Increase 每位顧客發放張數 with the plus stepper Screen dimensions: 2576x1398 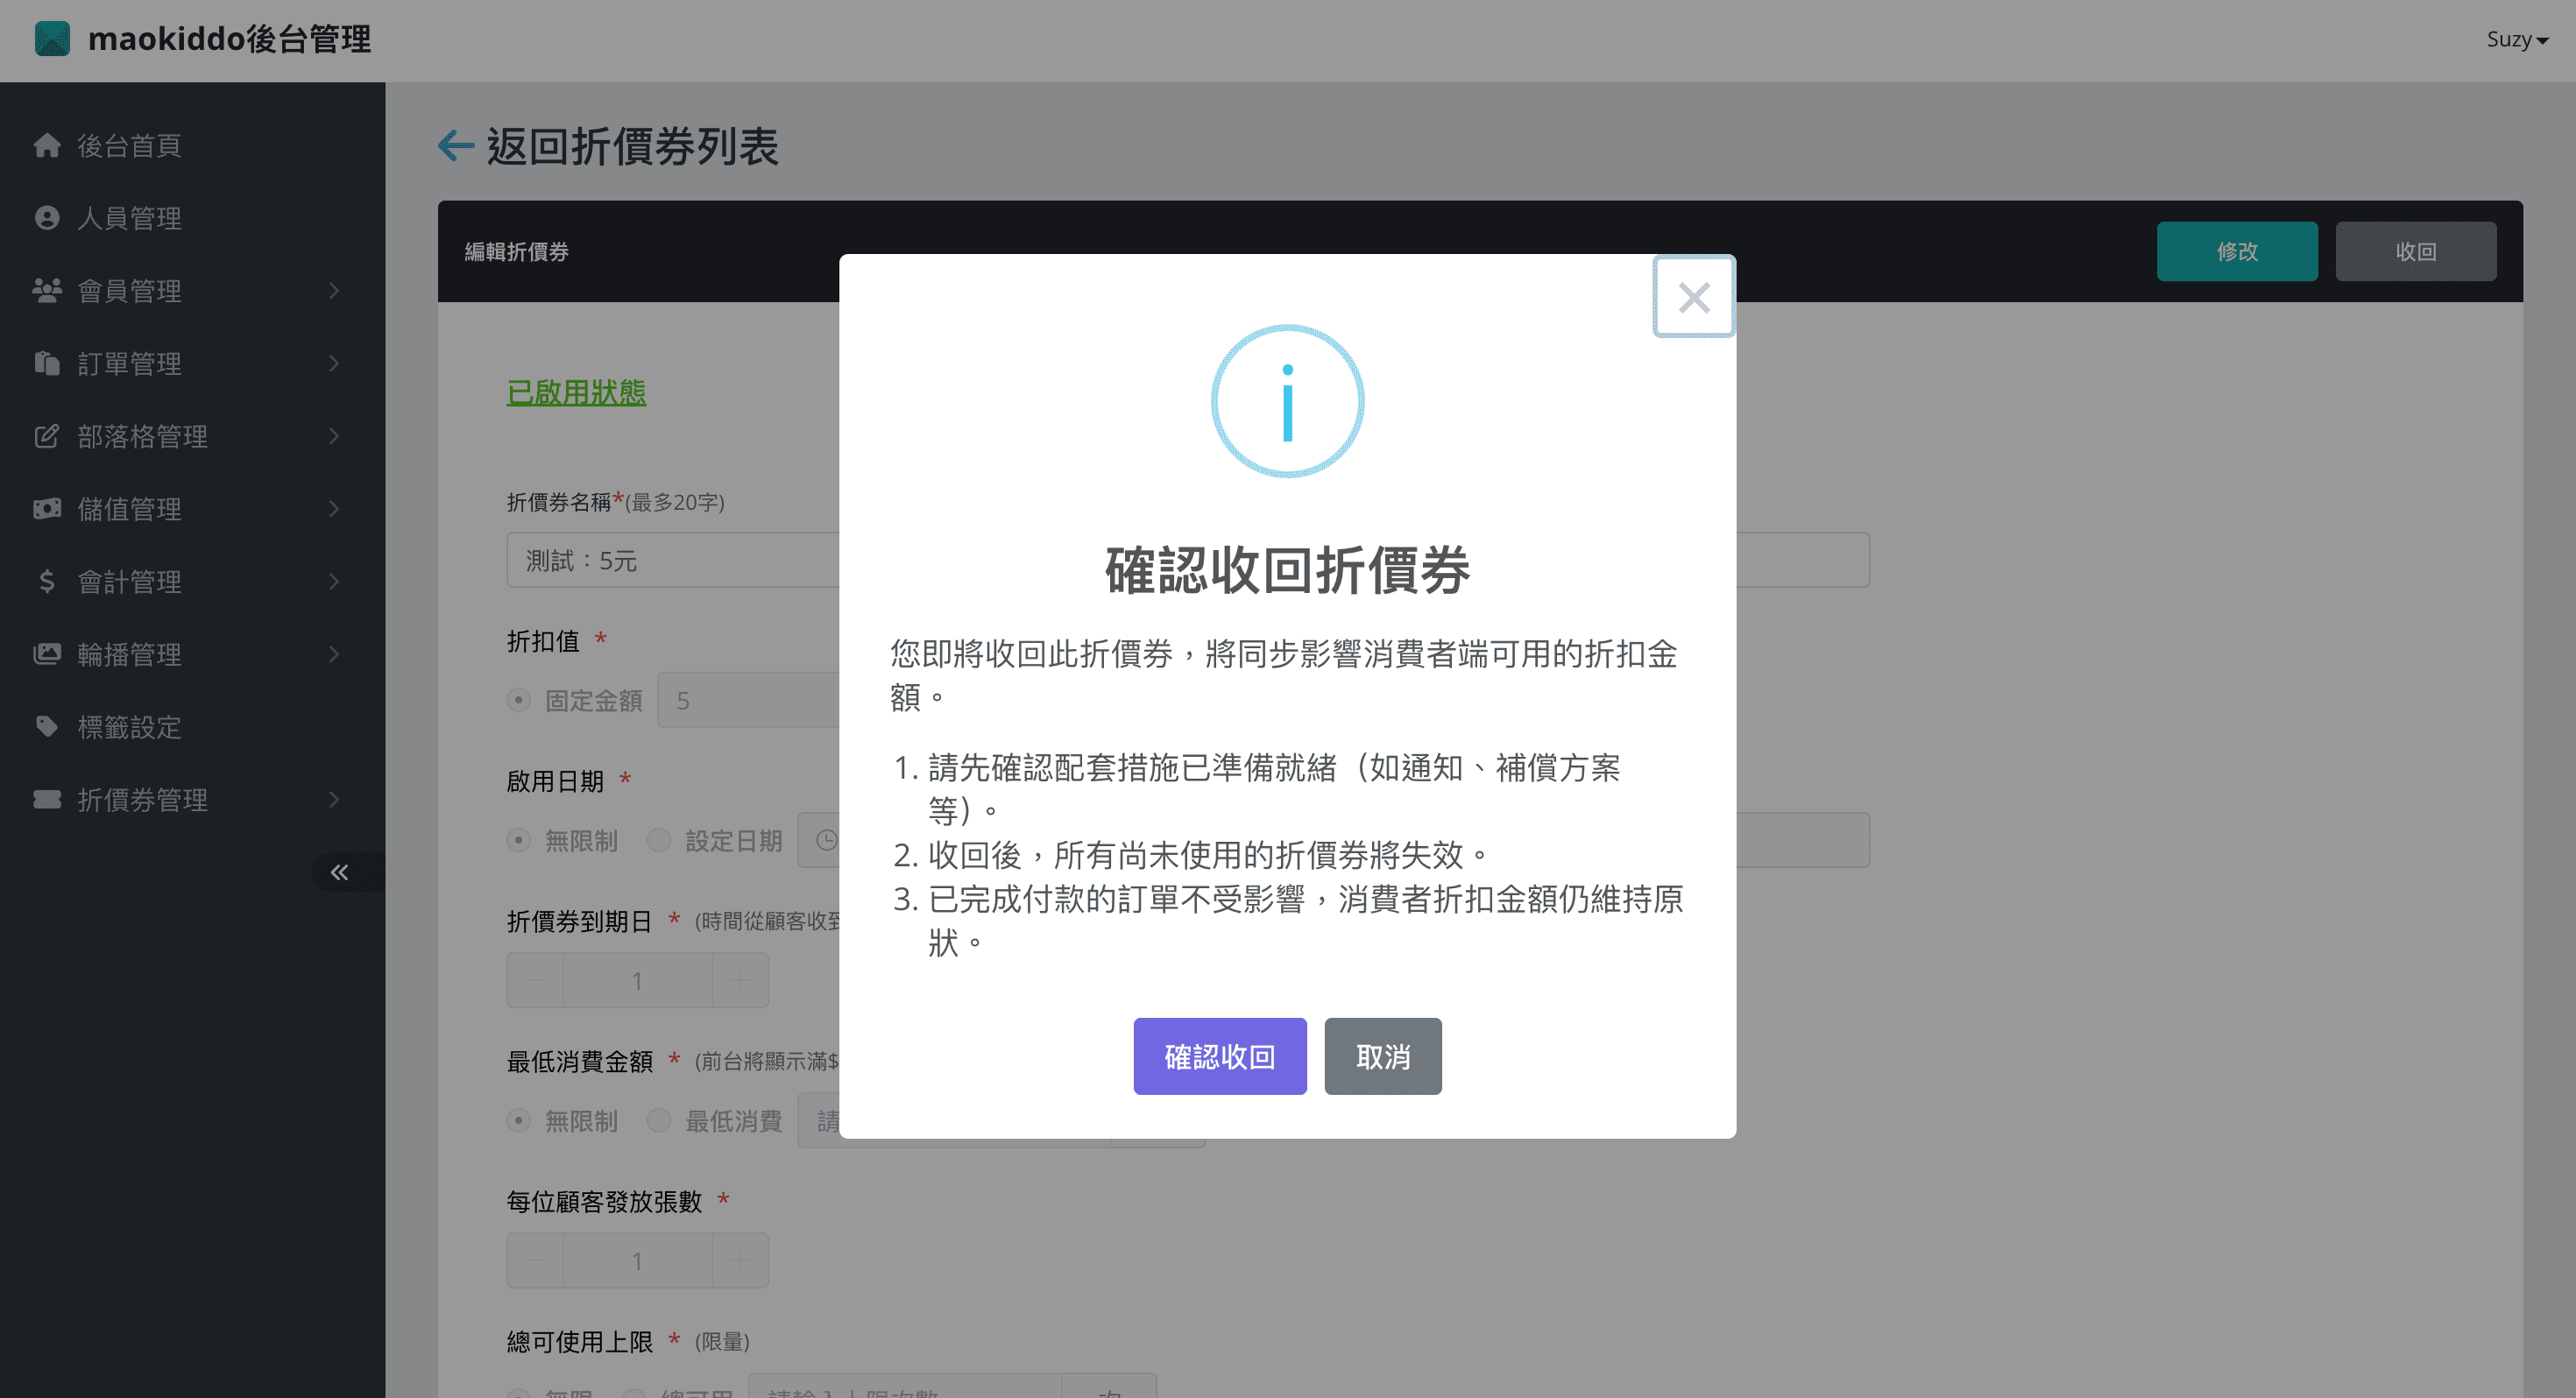tap(740, 1260)
